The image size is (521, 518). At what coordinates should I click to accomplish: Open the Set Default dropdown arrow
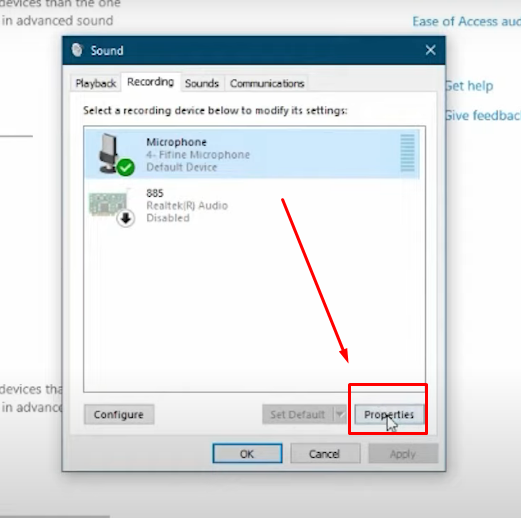[340, 414]
